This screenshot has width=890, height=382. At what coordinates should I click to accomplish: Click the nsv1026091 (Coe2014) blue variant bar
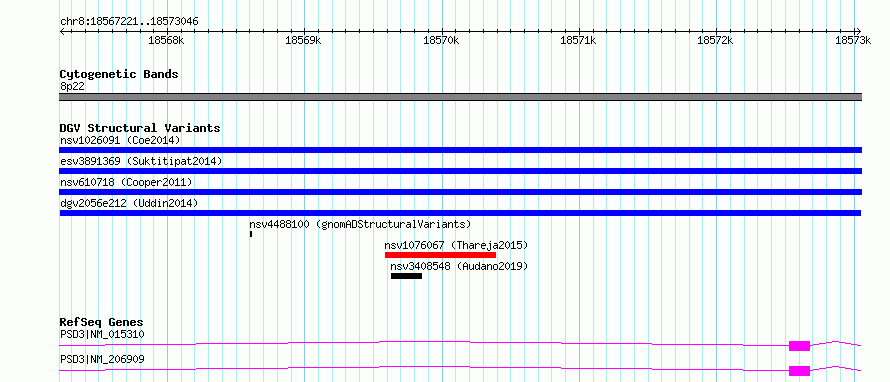[x=460, y=150]
